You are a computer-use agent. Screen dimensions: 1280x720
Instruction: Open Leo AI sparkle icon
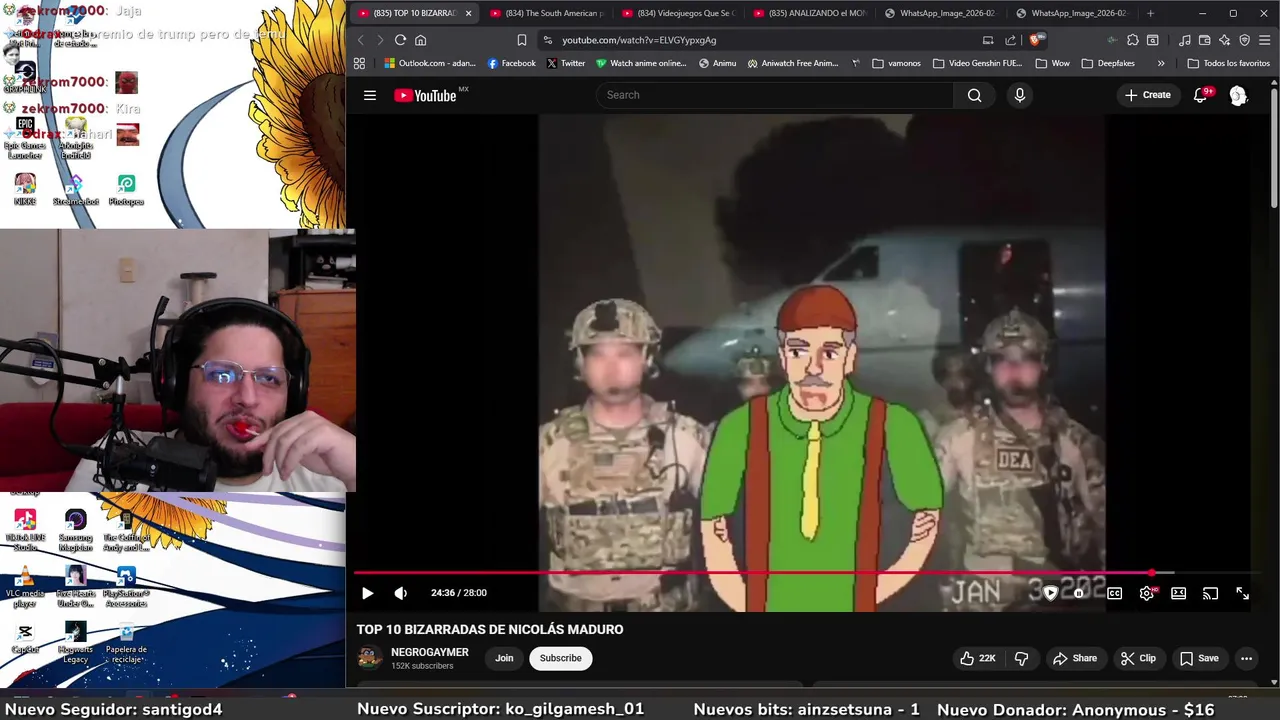click(1224, 40)
